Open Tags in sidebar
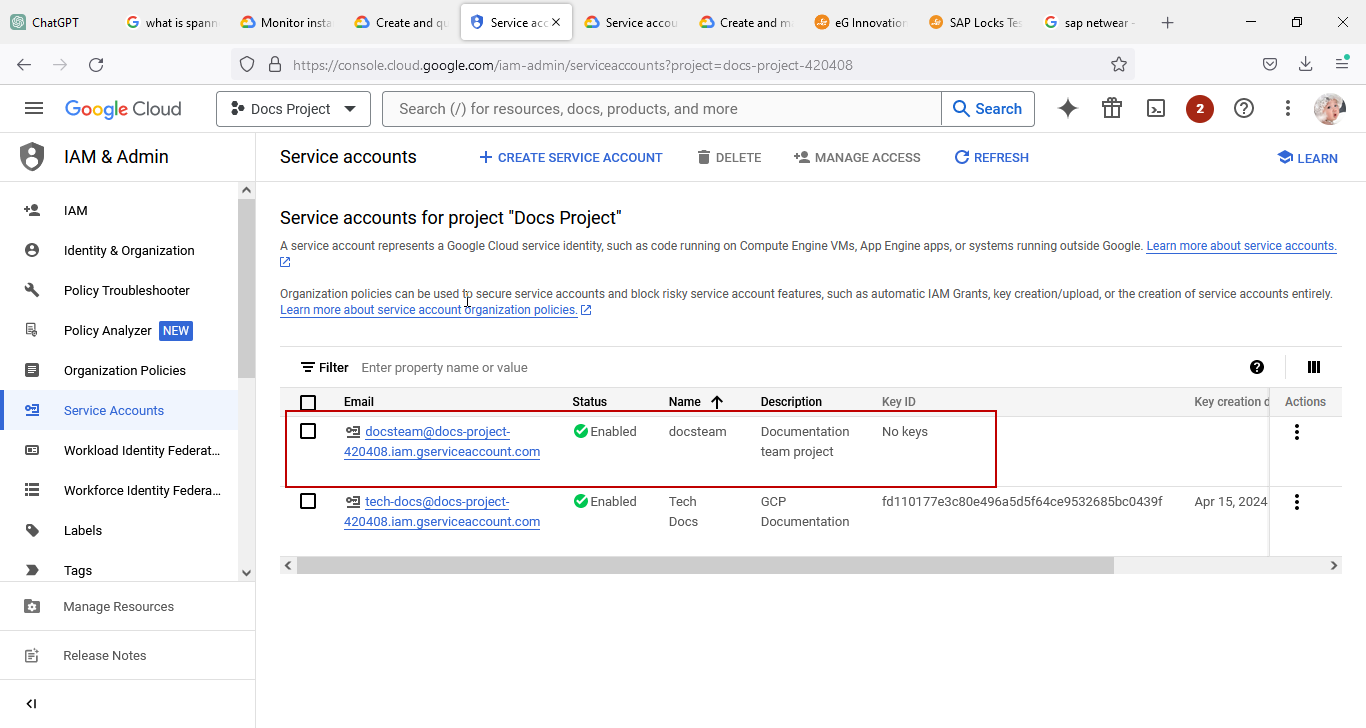 tap(119, 570)
